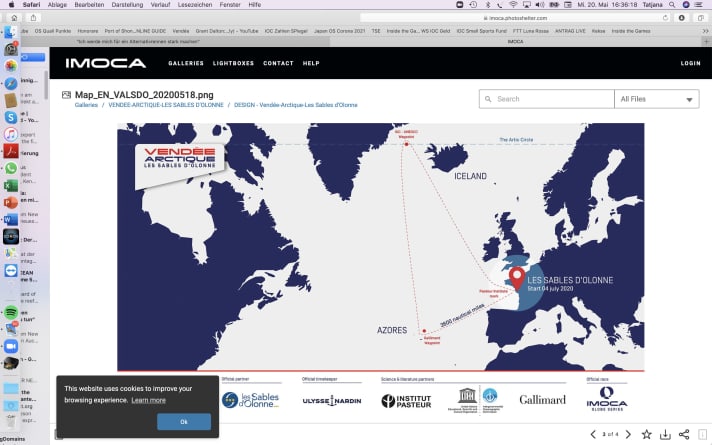Open the cookie Learn more link
This screenshot has width=712, height=445.
pos(148,400)
